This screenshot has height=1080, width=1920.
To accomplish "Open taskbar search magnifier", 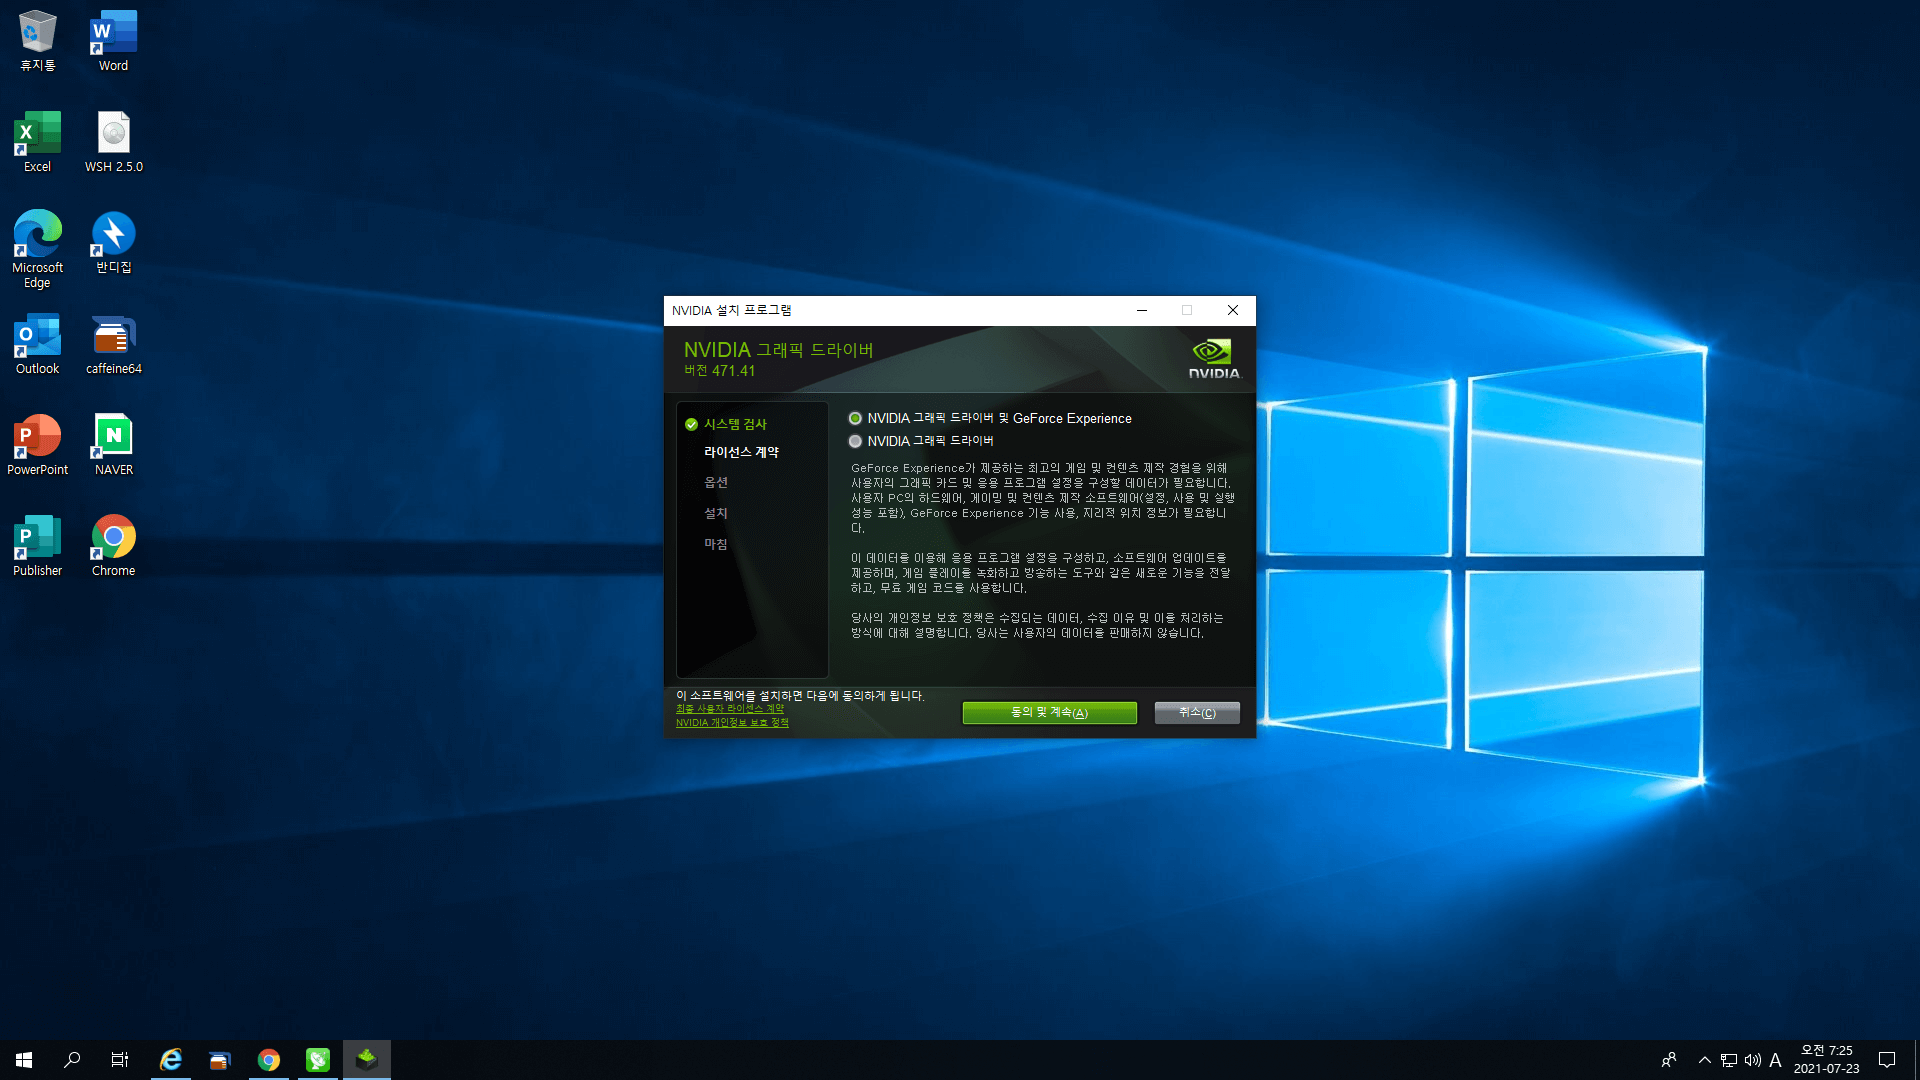I will coord(72,1060).
